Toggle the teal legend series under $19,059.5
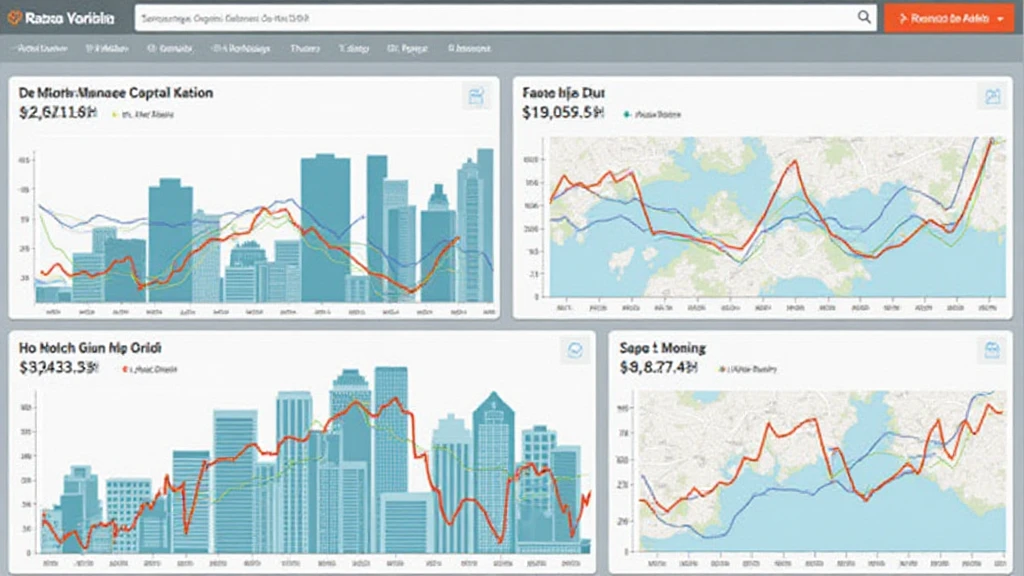Image resolution: width=1024 pixels, height=576 pixels. click(x=626, y=115)
